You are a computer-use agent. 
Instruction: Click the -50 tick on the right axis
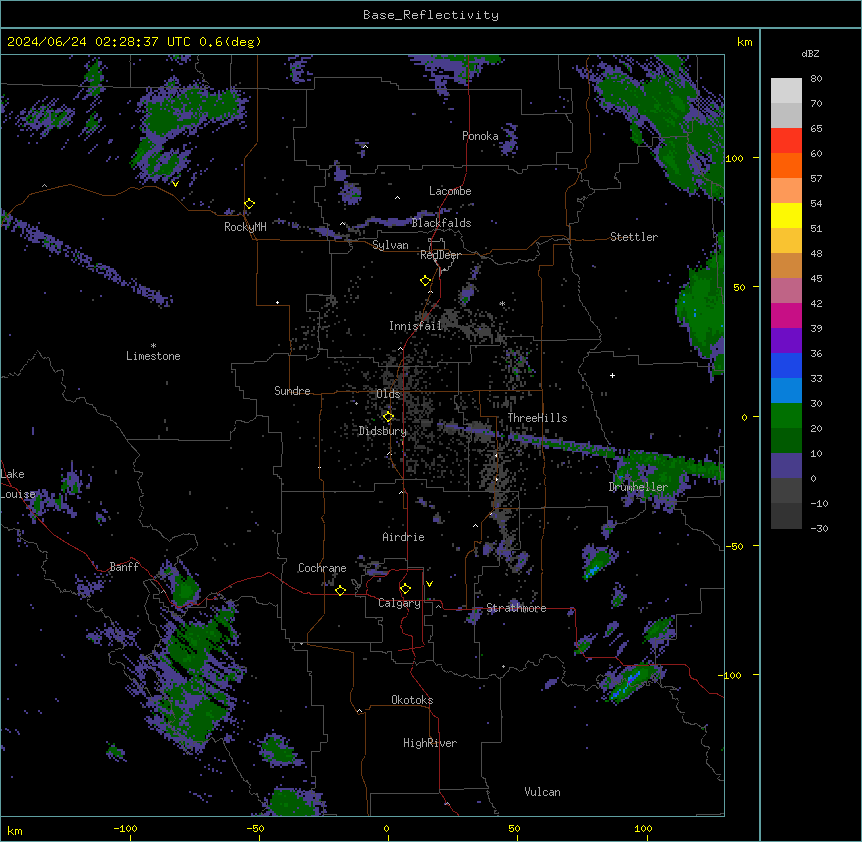pos(734,546)
